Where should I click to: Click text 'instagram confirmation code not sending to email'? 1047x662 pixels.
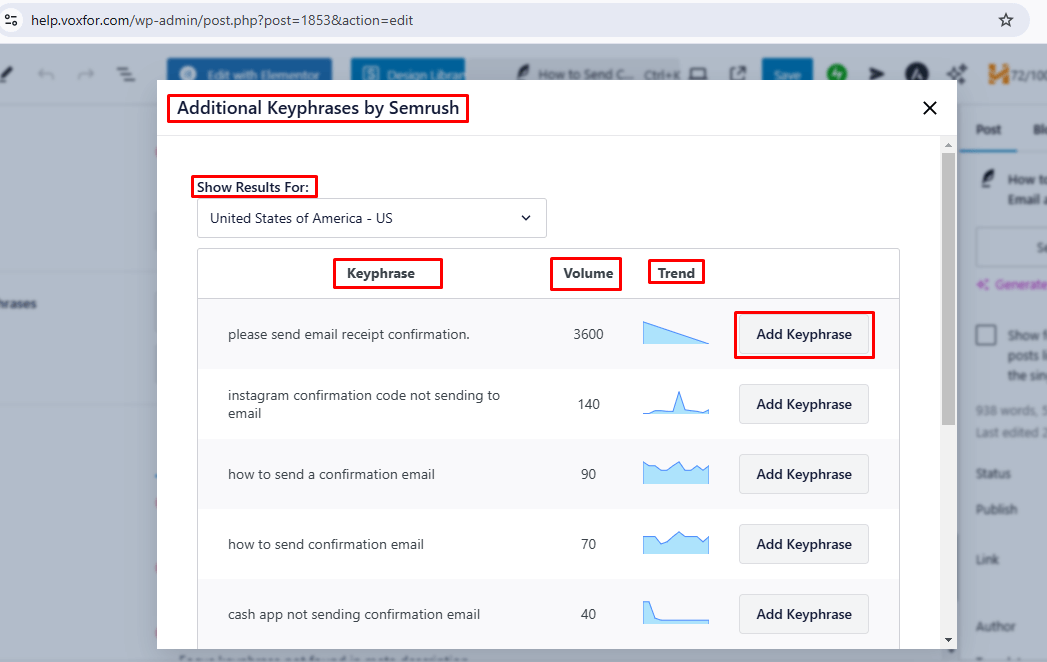(x=364, y=404)
